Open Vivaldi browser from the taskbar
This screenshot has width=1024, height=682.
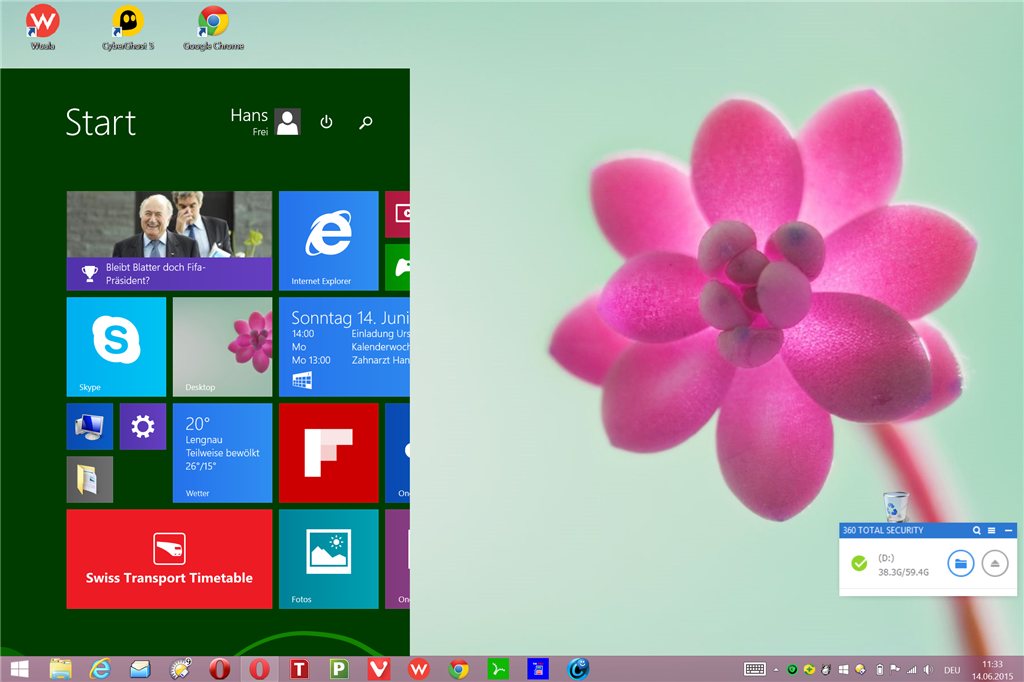[x=379, y=669]
